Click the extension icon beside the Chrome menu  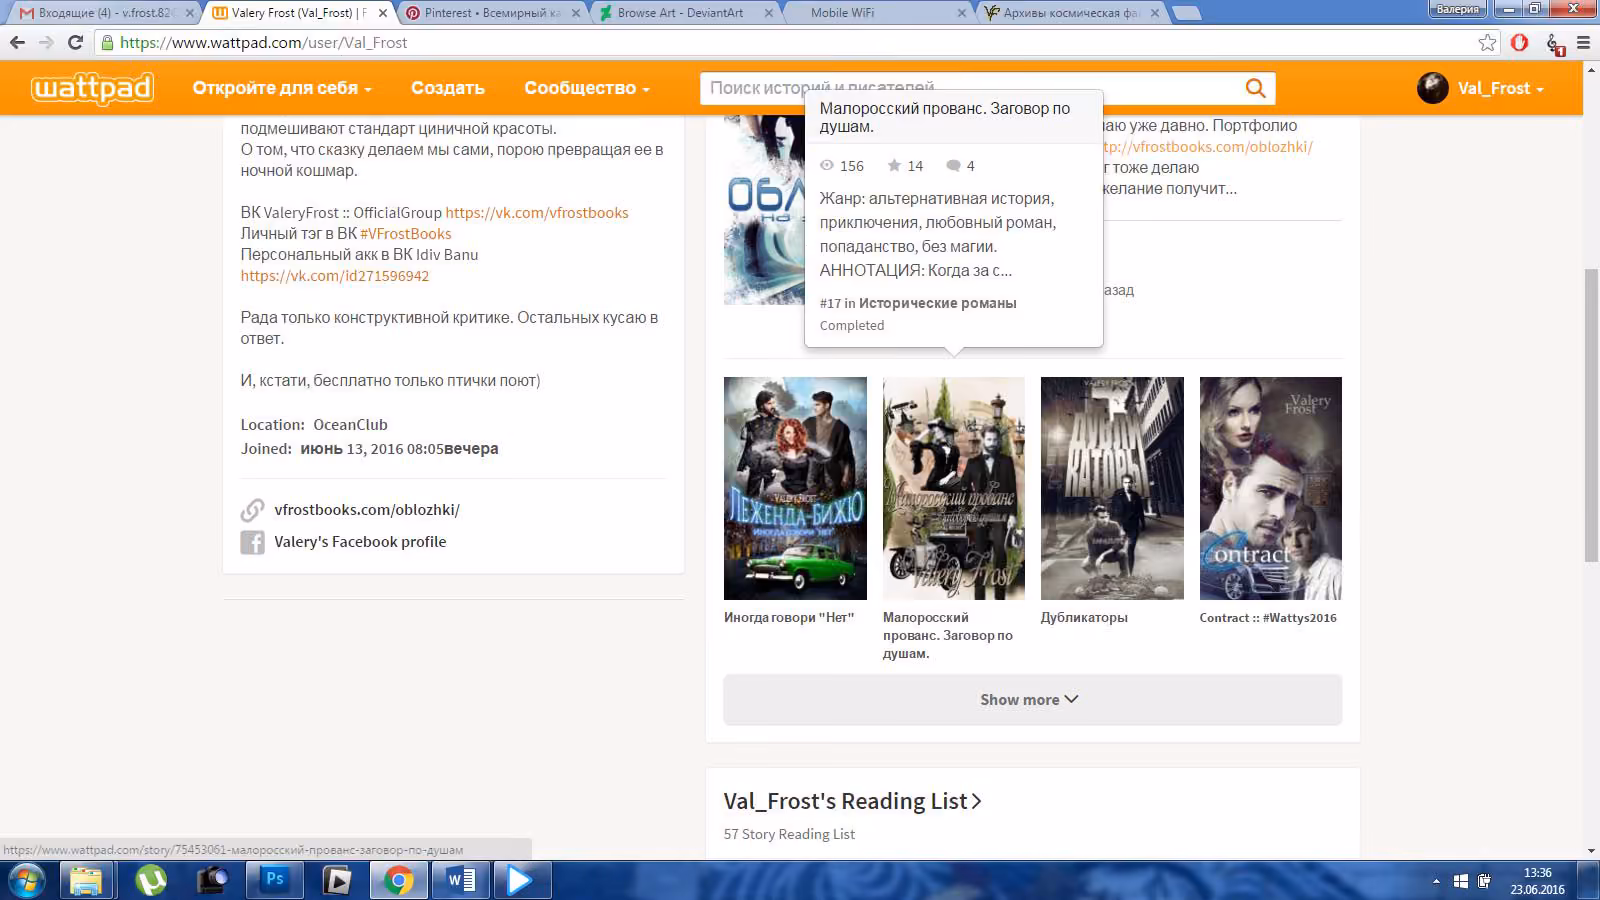point(1554,43)
